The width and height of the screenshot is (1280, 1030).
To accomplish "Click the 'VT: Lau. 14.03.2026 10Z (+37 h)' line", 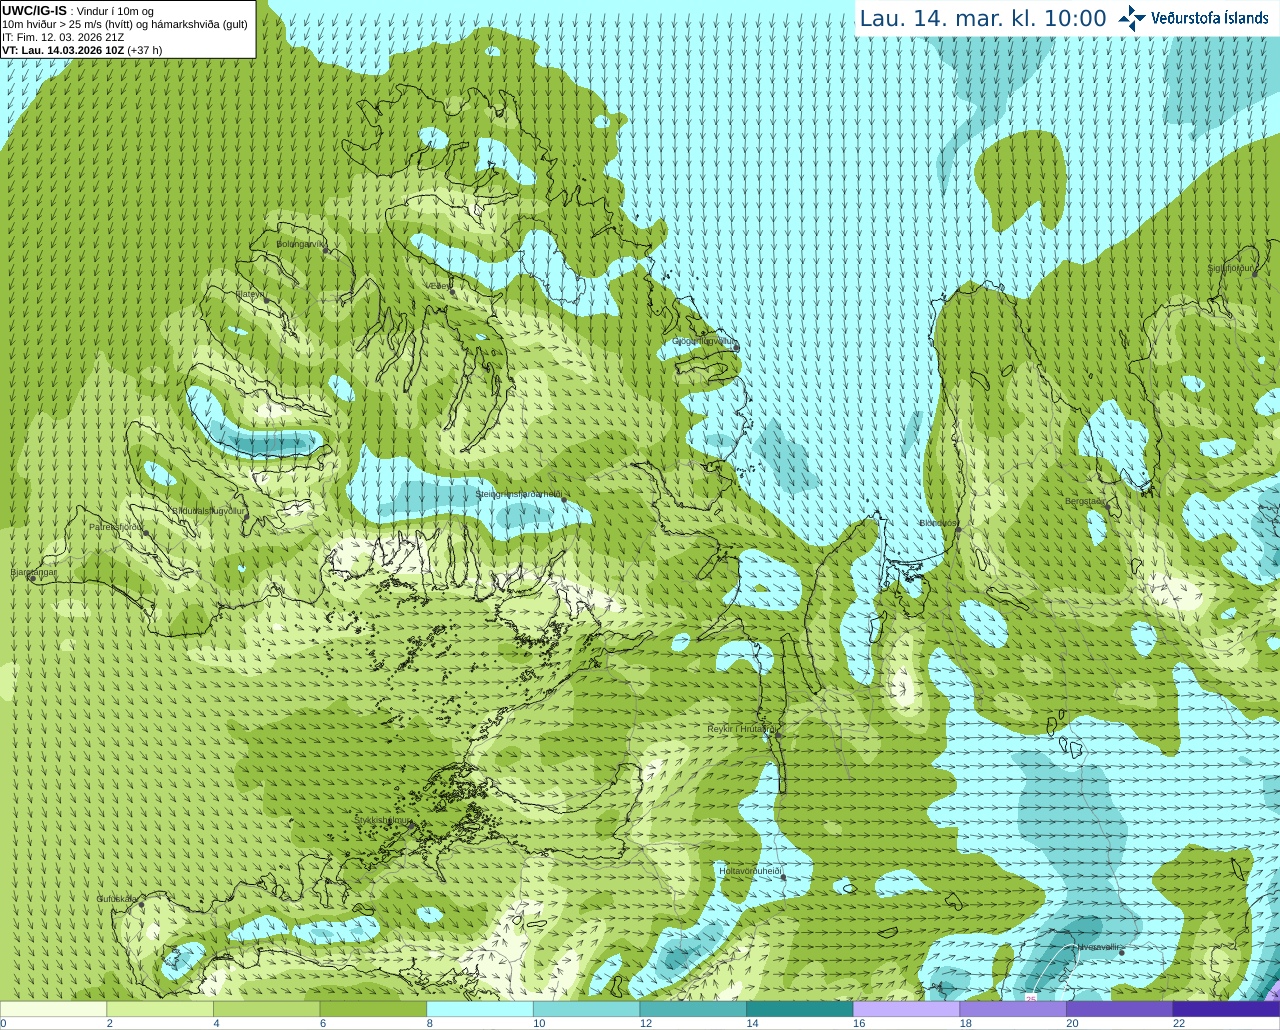I will [x=82, y=50].
